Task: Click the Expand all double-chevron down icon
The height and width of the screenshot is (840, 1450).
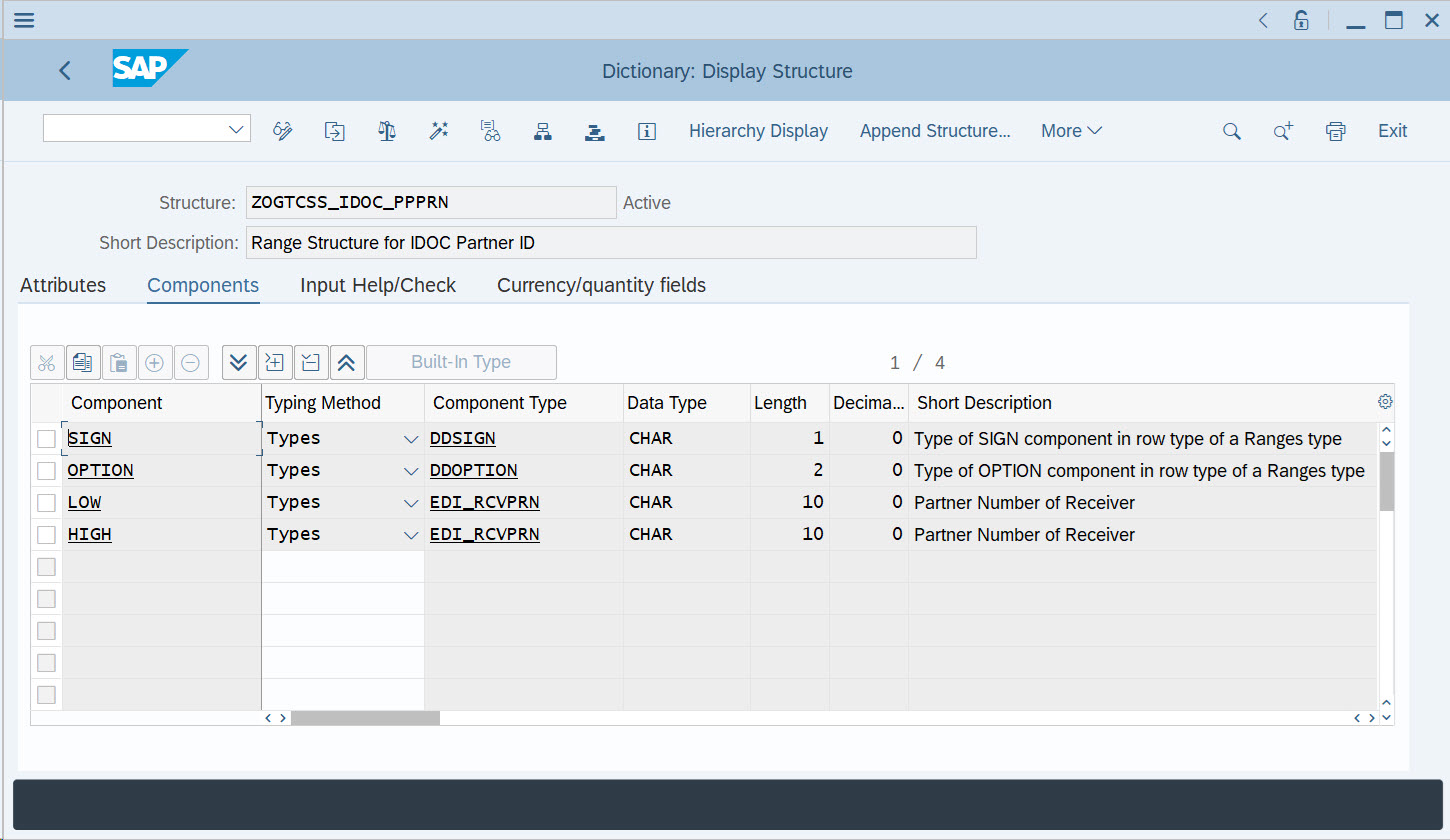Action: point(238,362)
